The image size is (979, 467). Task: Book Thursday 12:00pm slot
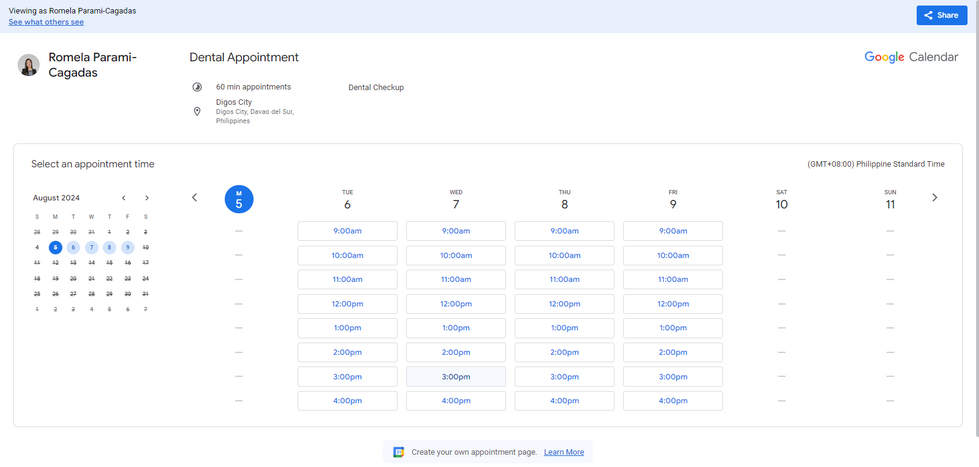coord(564,304)
